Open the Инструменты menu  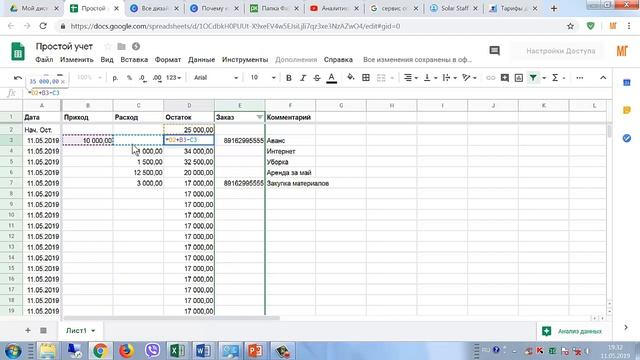(245, 60)
